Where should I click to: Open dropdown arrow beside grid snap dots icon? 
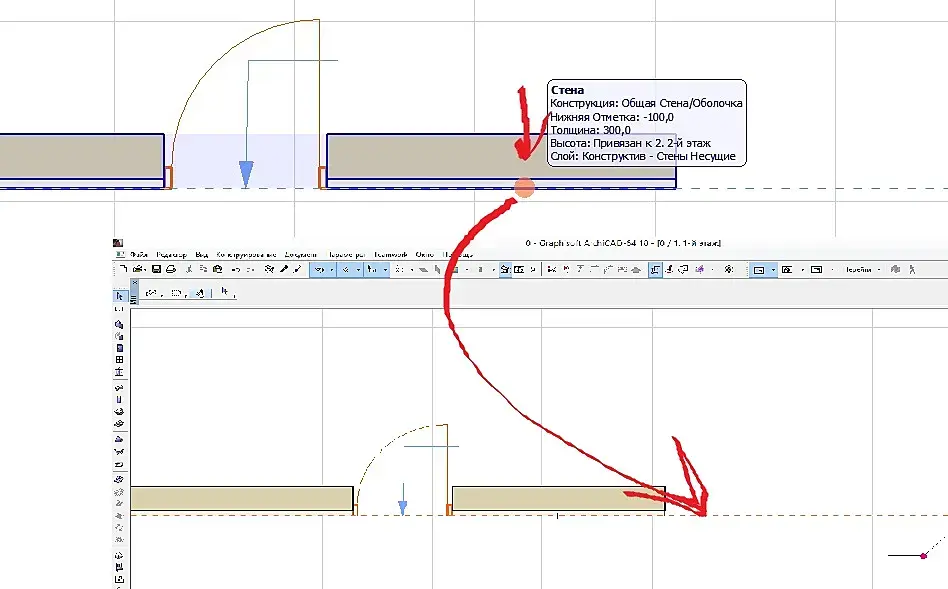tap(412, 270)
